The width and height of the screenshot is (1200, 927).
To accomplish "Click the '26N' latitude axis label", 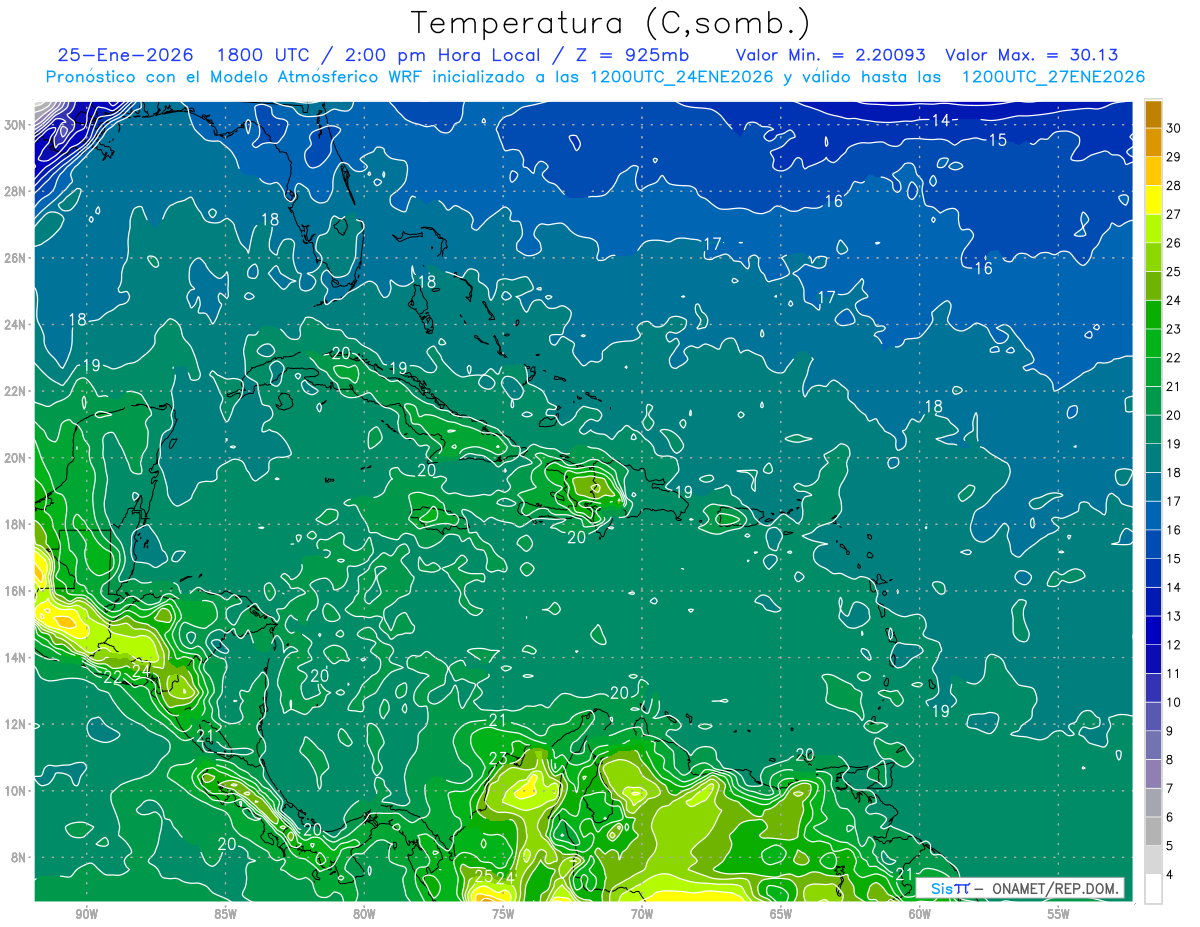I will [x=16, y=258].
